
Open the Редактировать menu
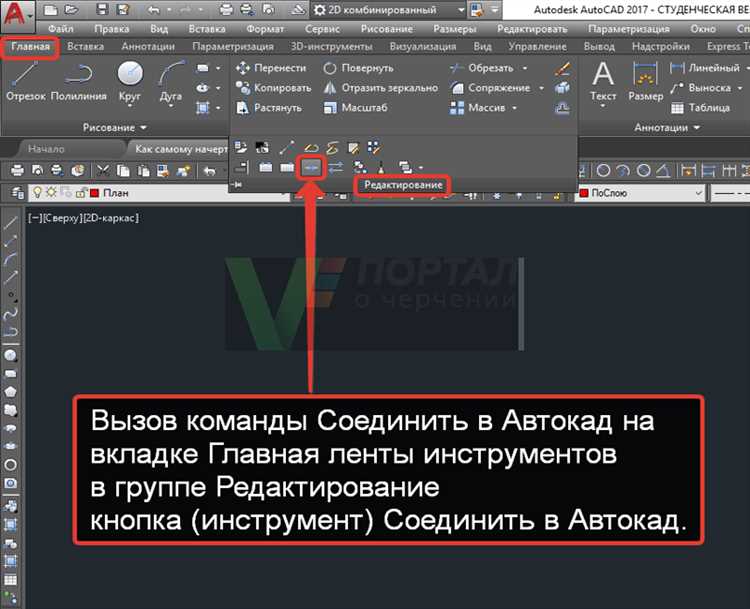tap(532, 29)
